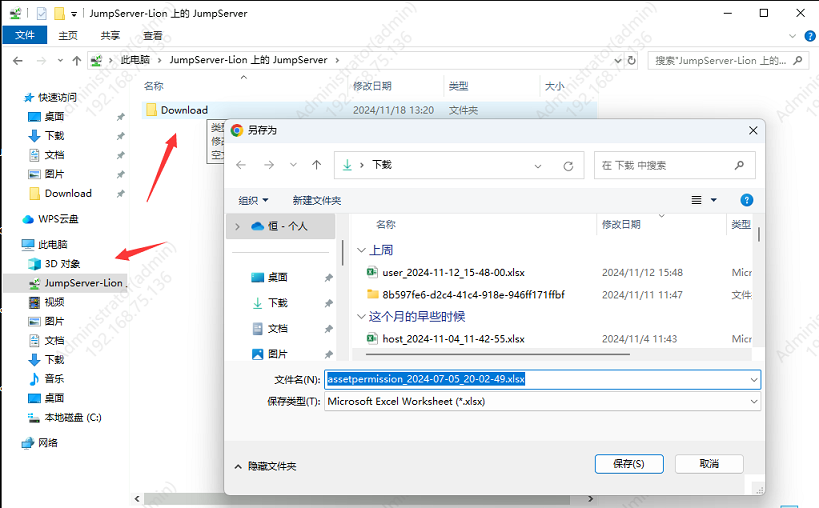Select 下载 in the dialog navigation pane
This screenshot has height=508, width=819.
(277, 303)
